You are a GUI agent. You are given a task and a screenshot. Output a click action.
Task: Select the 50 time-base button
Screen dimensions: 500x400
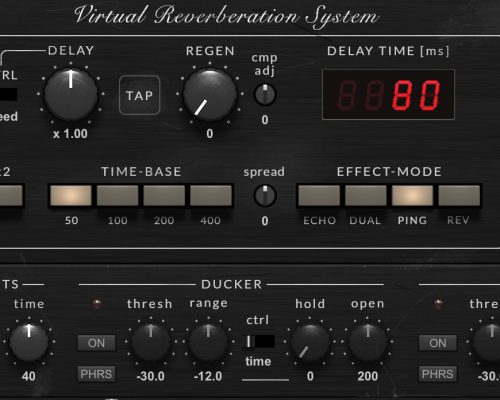(x=71, y=196)
